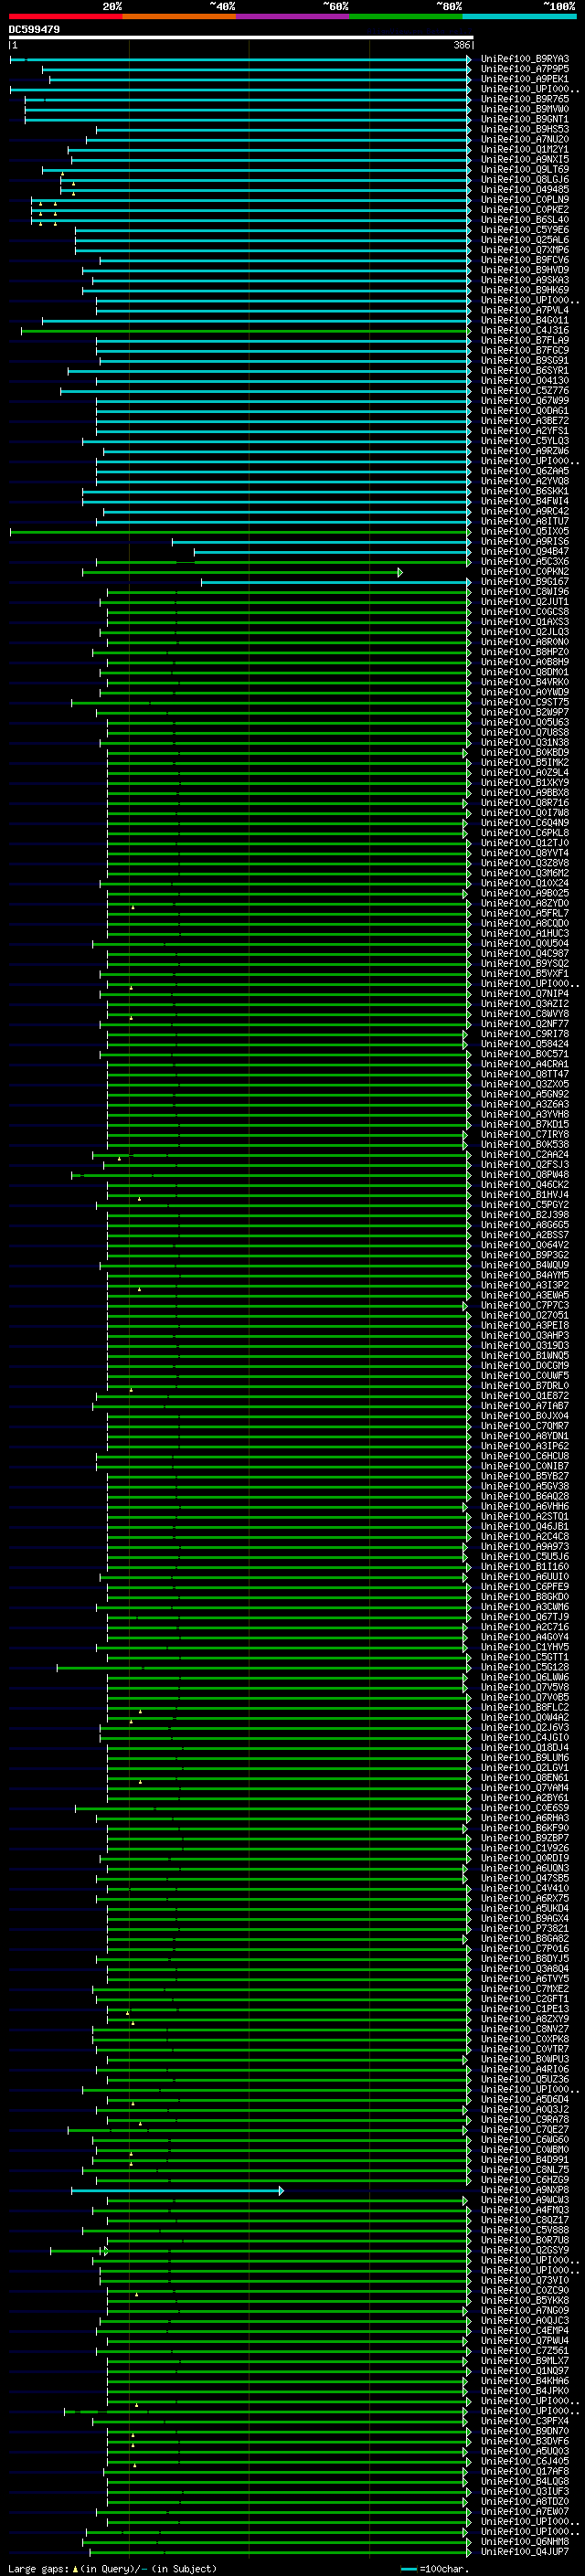585x2576 pixels.
Task: Click the red 20% identity legend segment
Action: [65, 16]
